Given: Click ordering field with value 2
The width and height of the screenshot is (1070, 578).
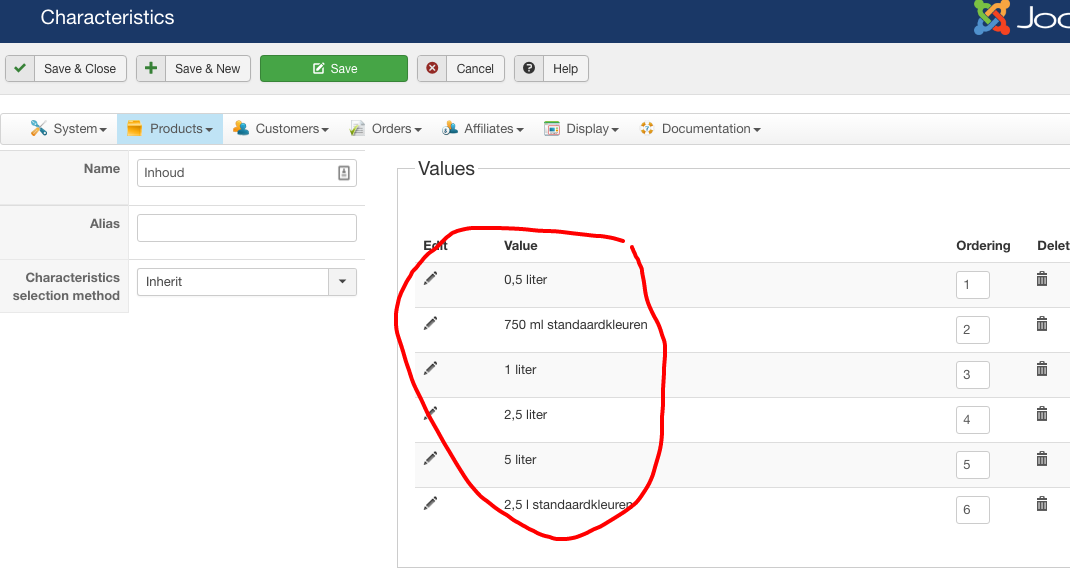Looking at the screenshot, I should pos(972,330).
